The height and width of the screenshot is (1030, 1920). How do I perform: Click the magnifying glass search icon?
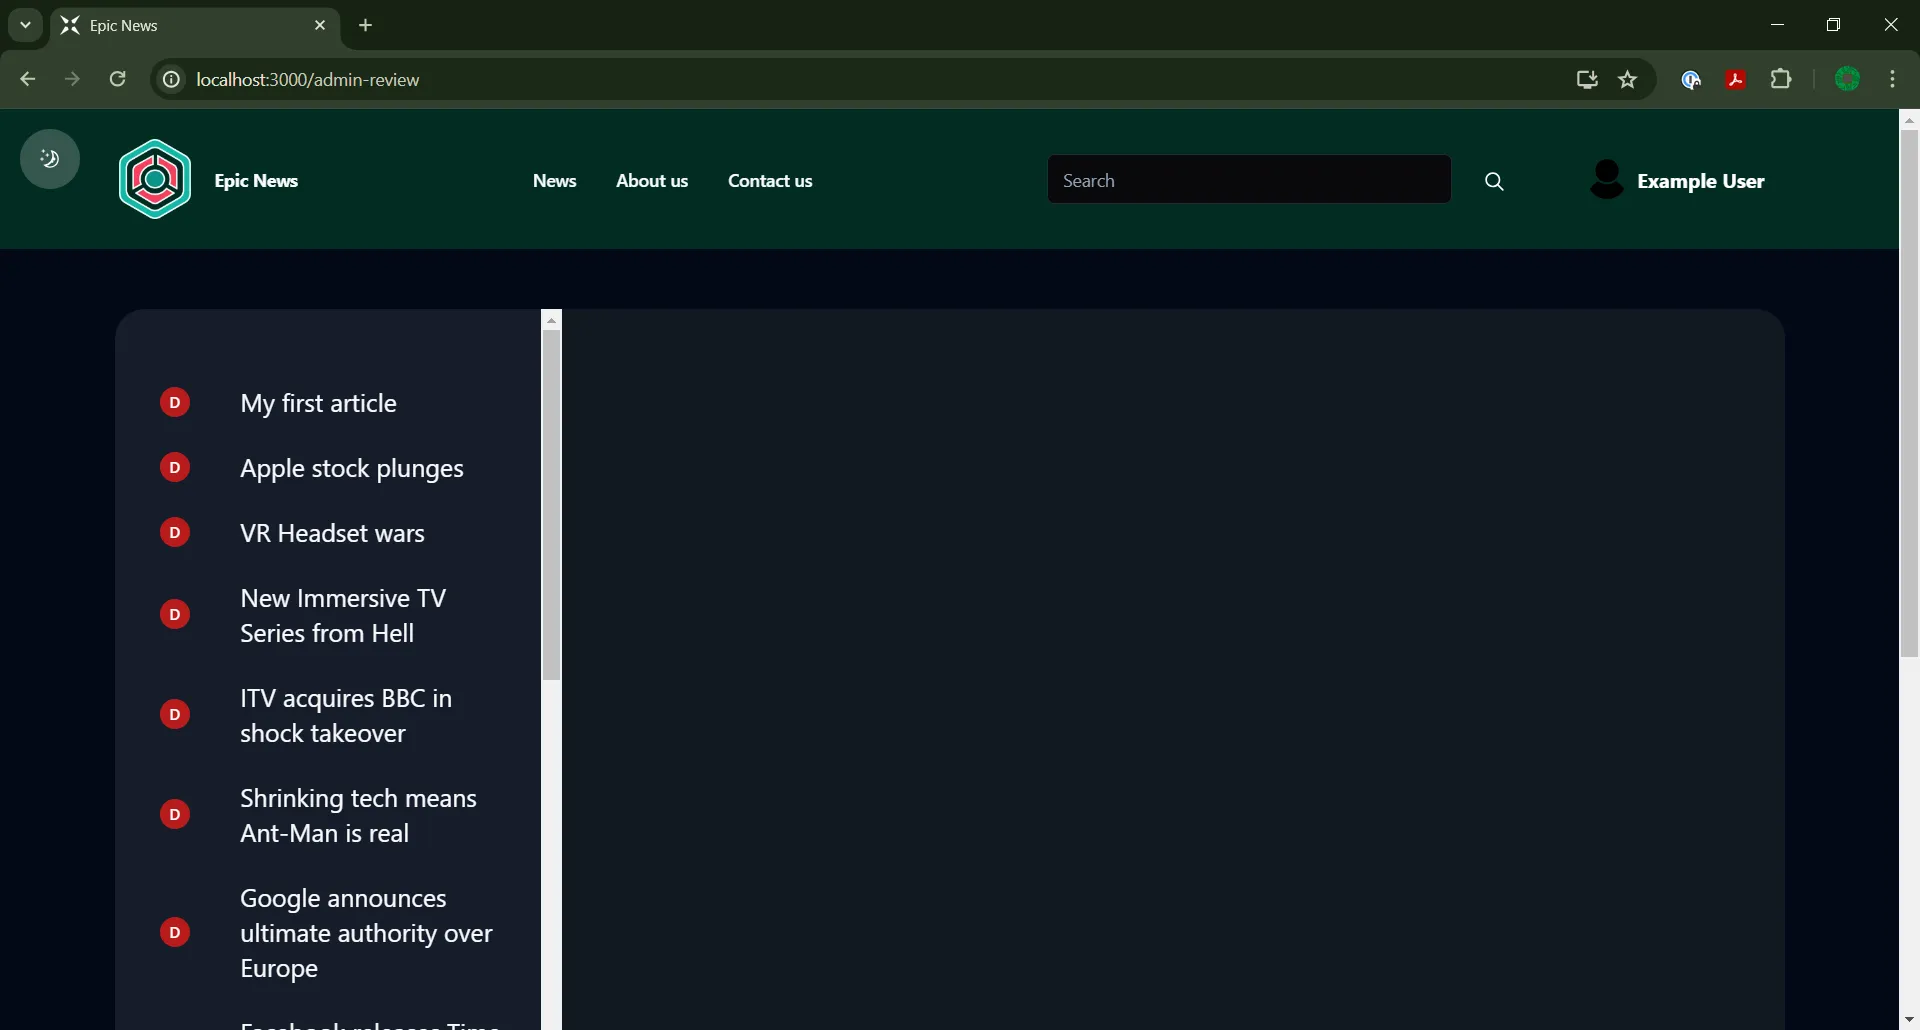click(x=1494, y=181)
